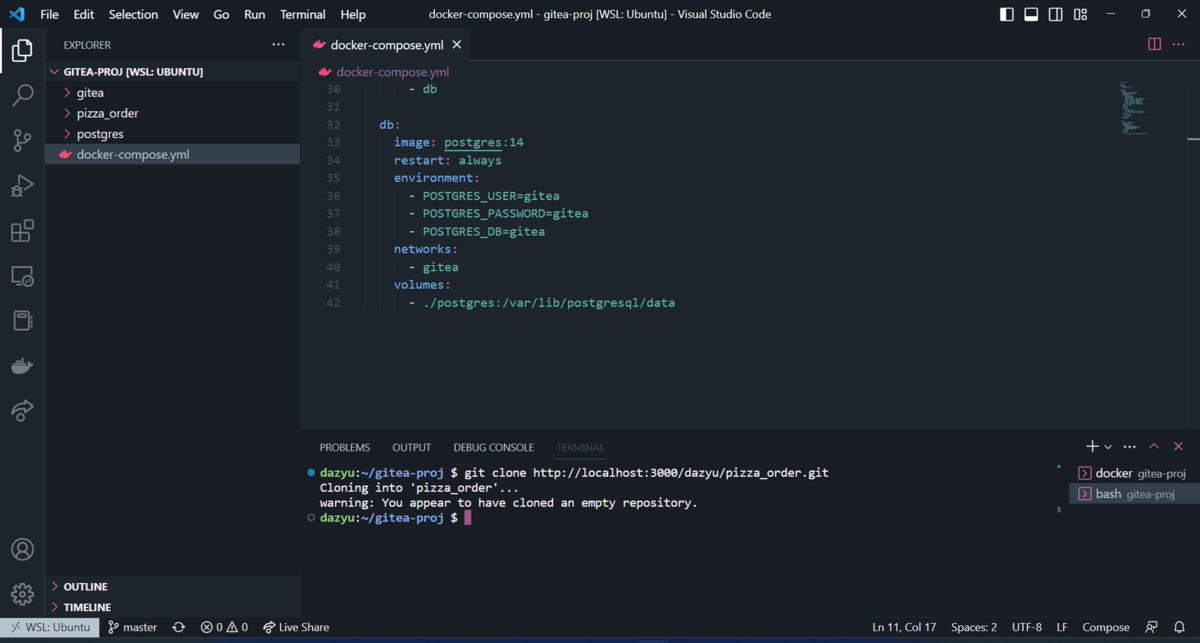Synchronize changes in status bar
The width and height of the screenshot is (1200, 643).
(179, 627)
